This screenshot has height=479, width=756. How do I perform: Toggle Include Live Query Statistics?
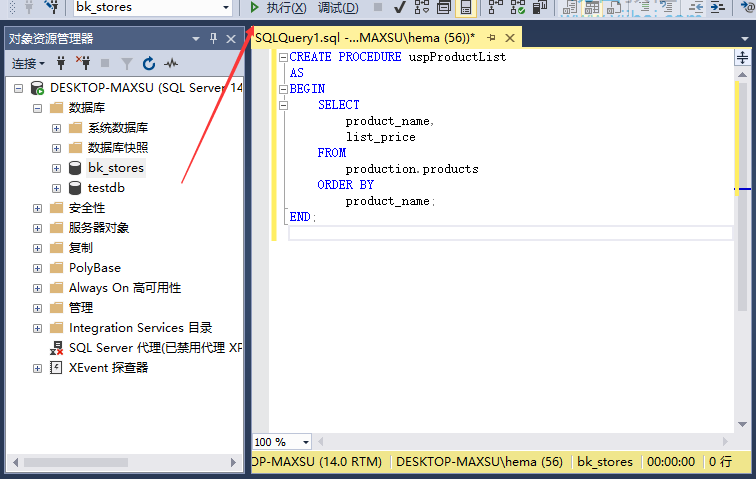click(x=518, y=7)
